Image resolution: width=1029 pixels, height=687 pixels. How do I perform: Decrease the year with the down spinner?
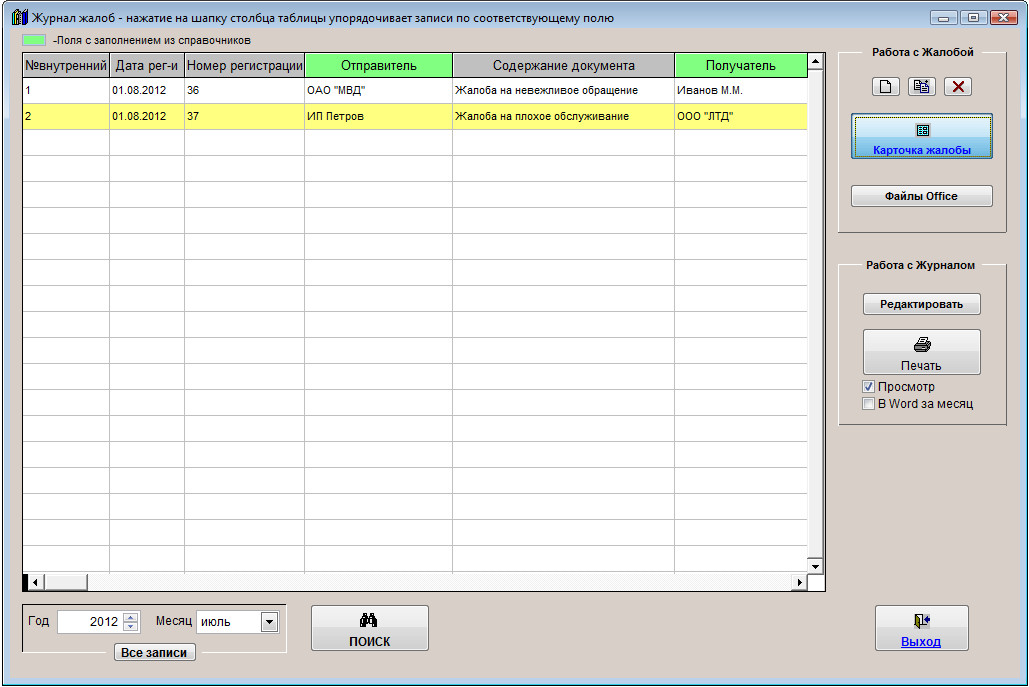tap(131, 627)
